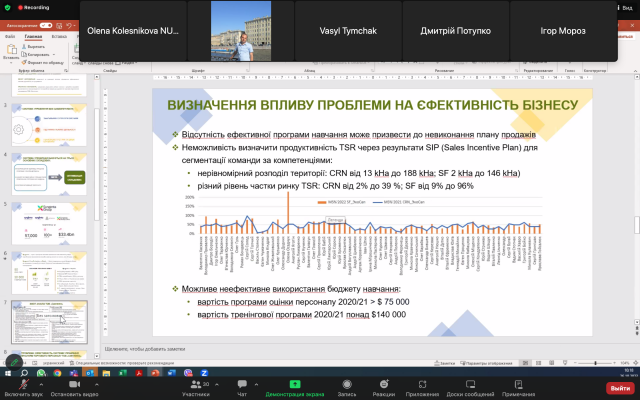The height and width of the screenshot is (400, 640).
Task: Open Доски сообщений whiteboards
Action: click(469, 385)
